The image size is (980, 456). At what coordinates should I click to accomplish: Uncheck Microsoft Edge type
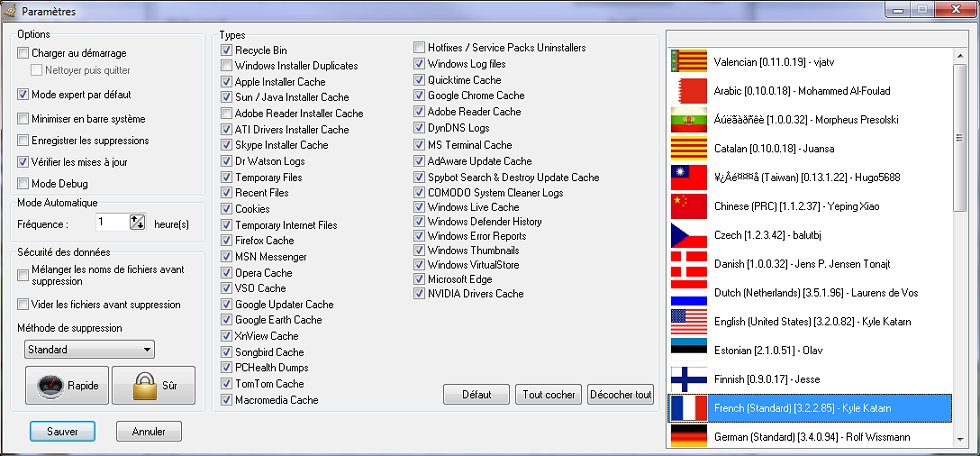[x=419, y=279]
